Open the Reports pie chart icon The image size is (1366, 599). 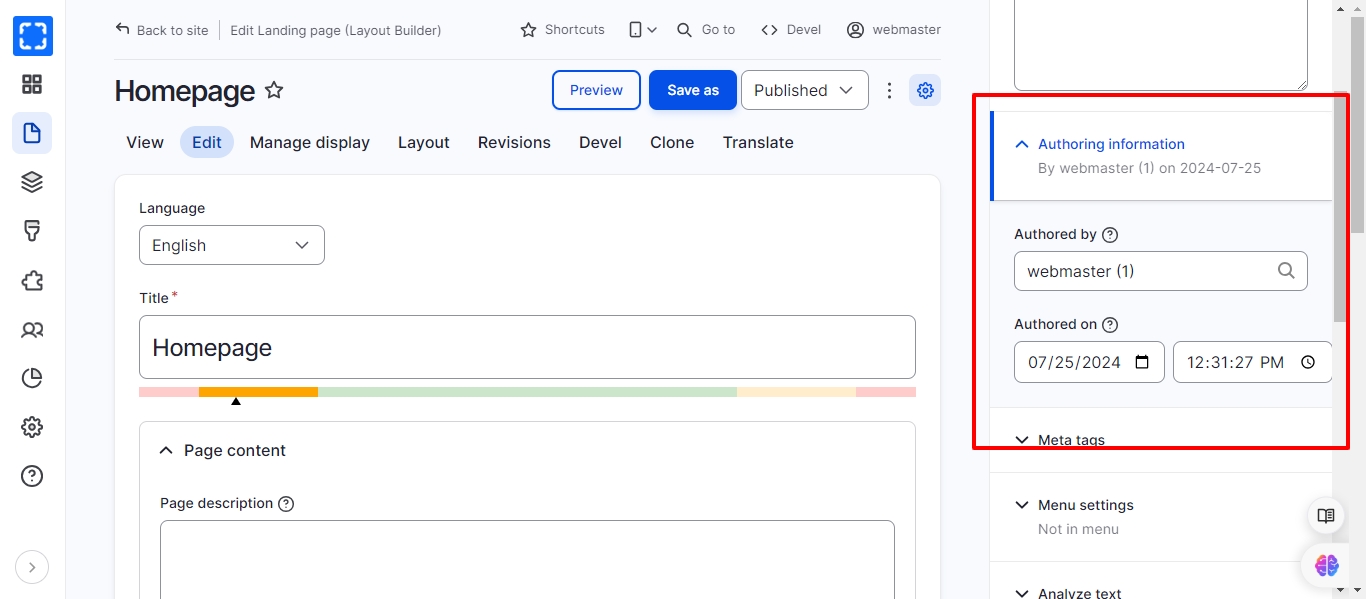(32, 378)
